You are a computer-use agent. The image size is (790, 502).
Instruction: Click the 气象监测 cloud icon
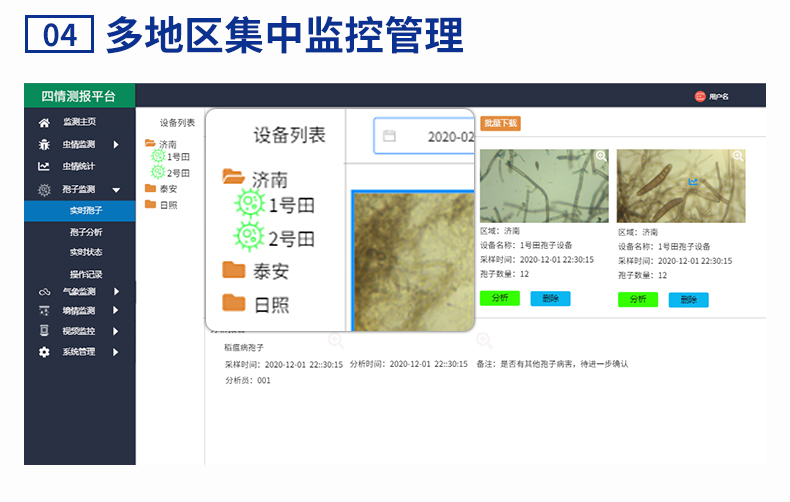click(x=44, y=292)
